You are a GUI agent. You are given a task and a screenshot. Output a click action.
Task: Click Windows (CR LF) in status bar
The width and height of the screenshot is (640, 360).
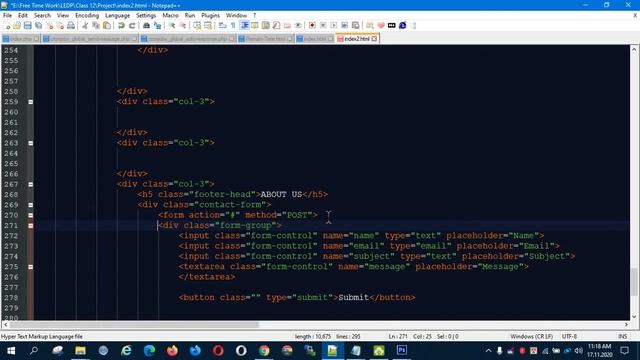pyautogui.click(x=531, y=336)
